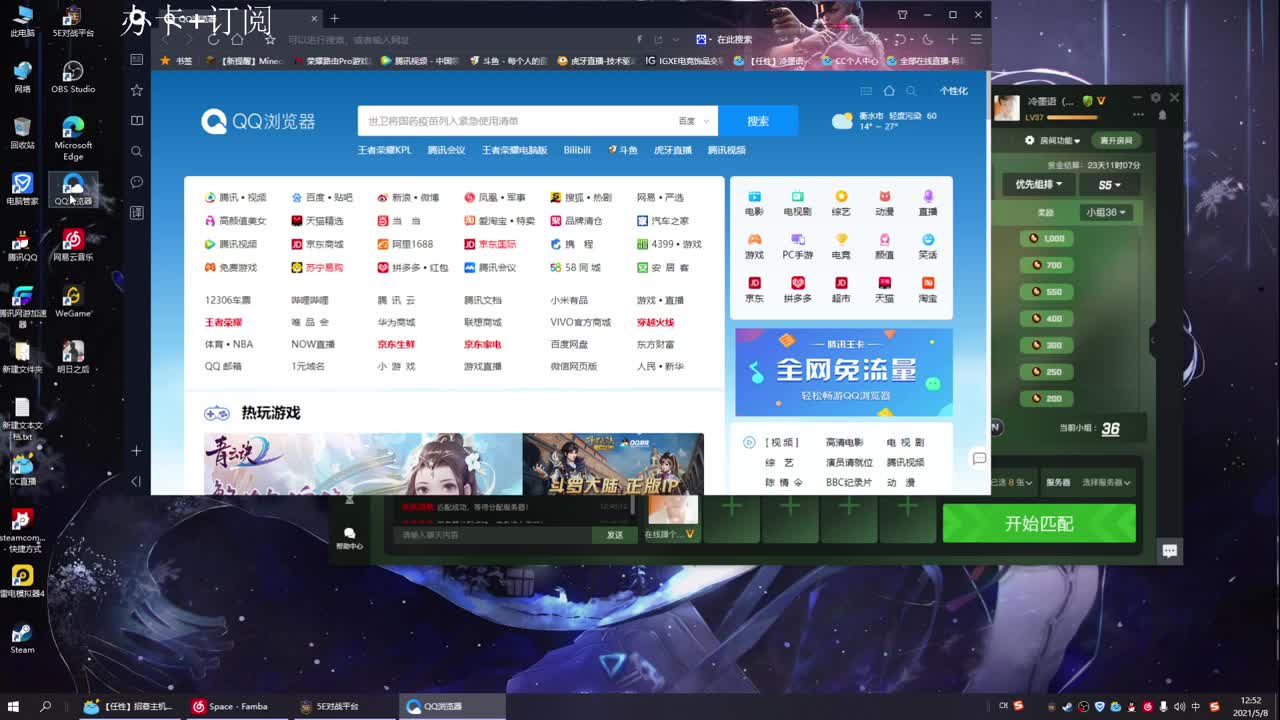
Task: Click the plus icon in browser sidebar
Action: pos(137,451)
